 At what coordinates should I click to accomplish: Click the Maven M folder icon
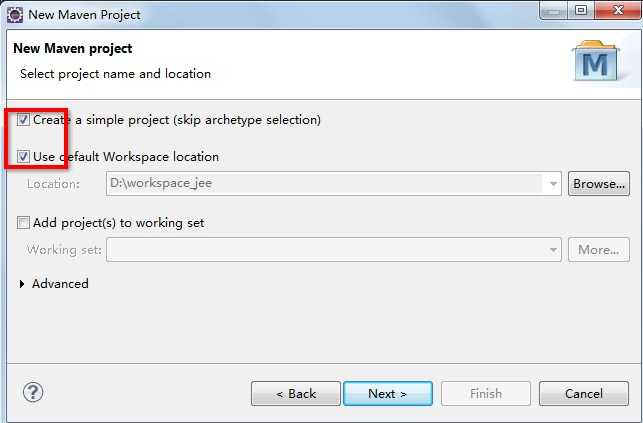[596, 61]
